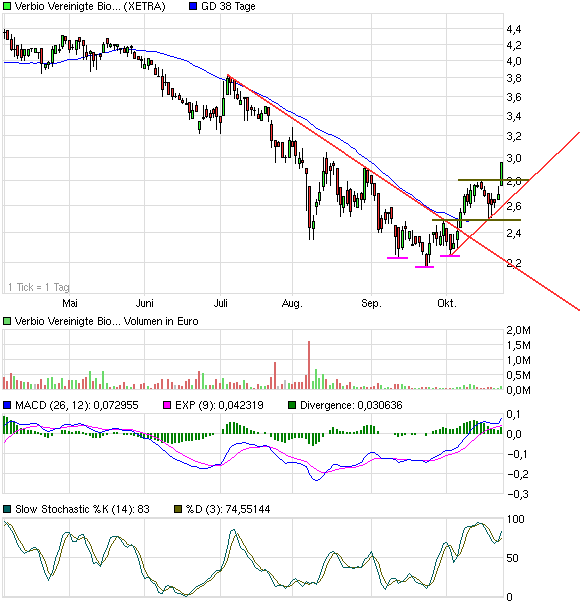Click the 'Slow Stochastic %K (14): 83' label

click(x=82, y=509)
